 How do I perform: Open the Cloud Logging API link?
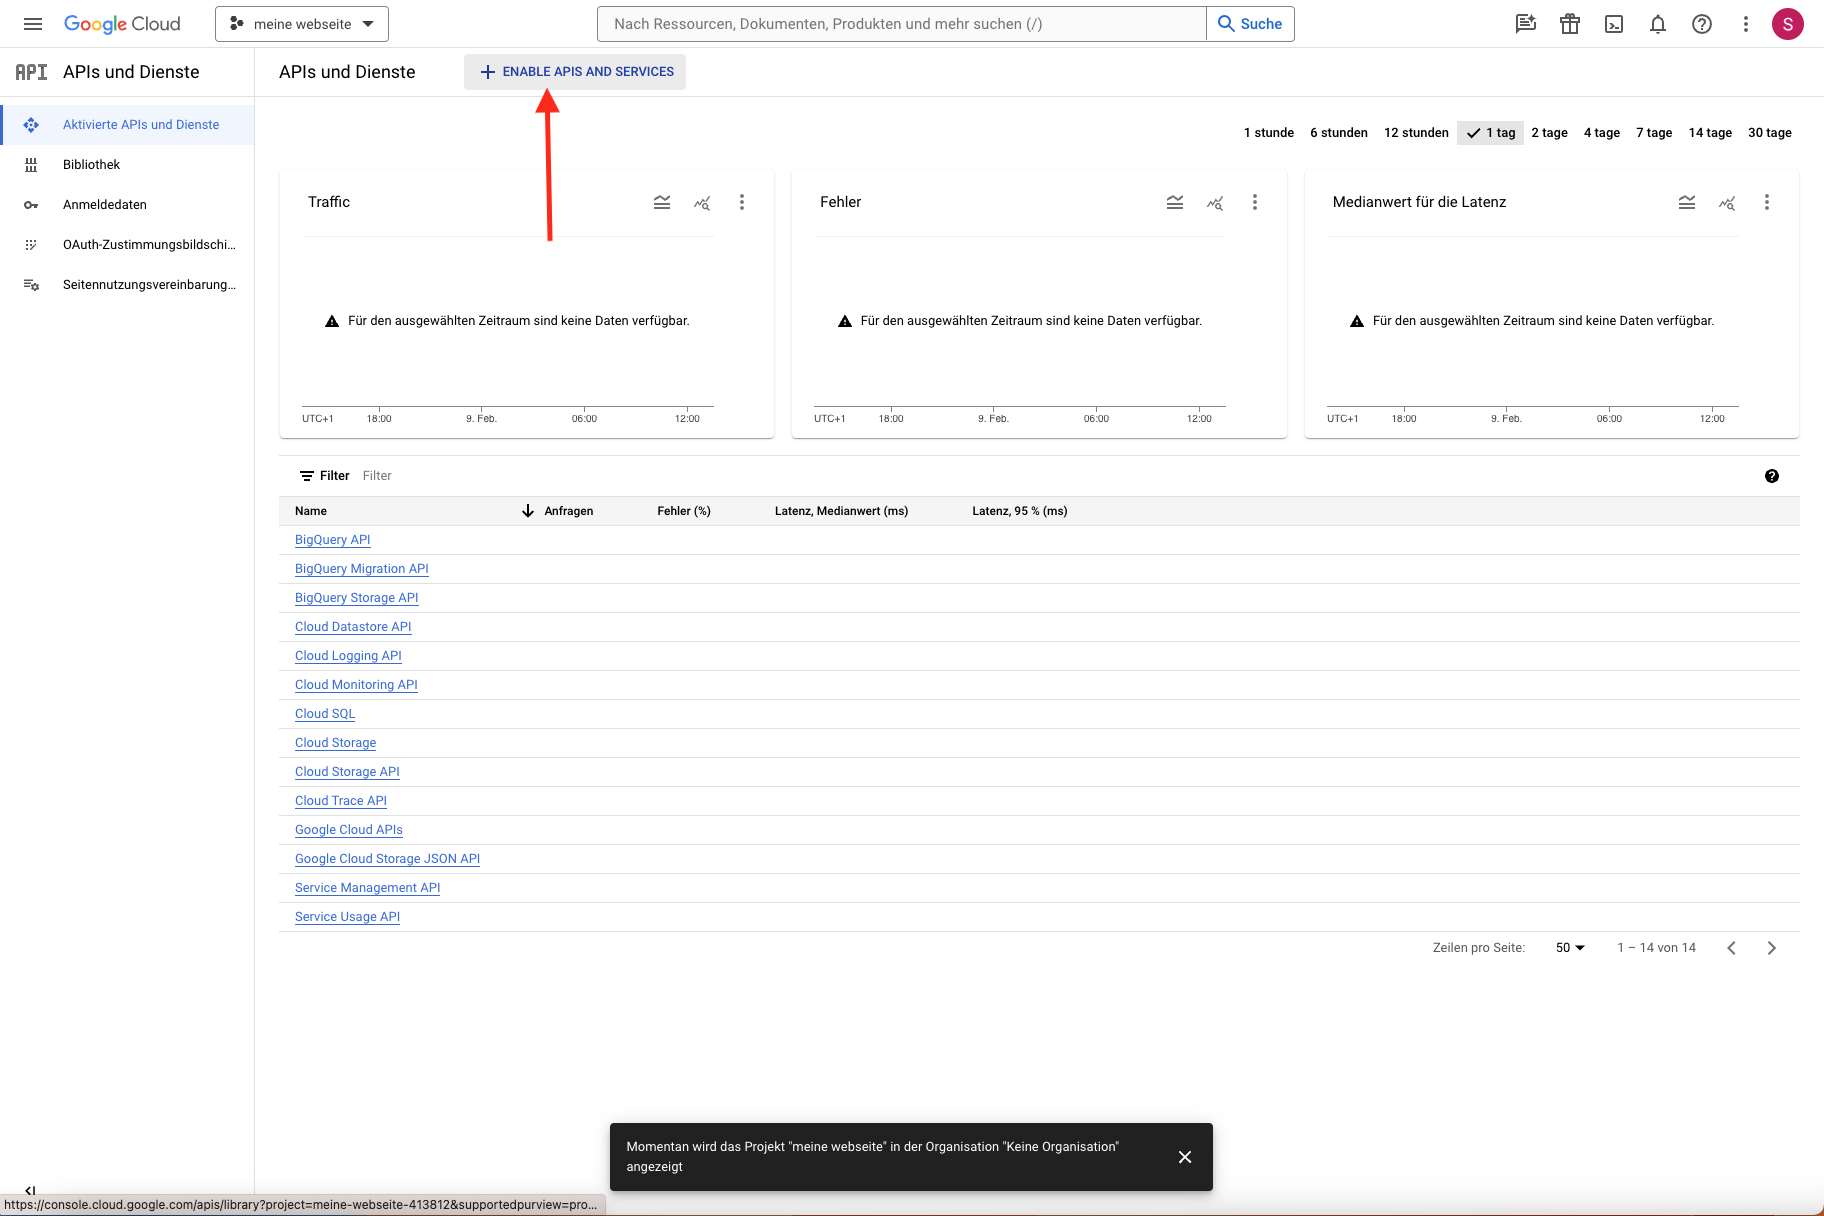coord(348,656)
